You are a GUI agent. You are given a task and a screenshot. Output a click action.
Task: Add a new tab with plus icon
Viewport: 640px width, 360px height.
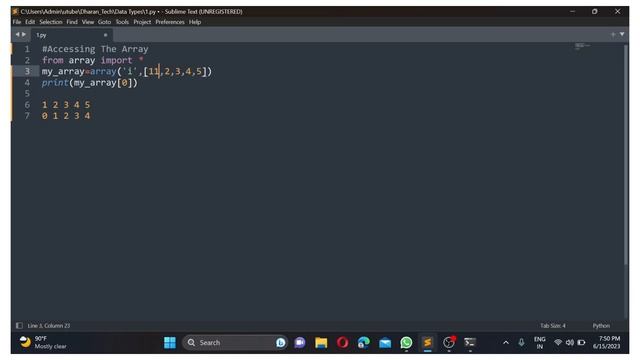tap(613, 35)
